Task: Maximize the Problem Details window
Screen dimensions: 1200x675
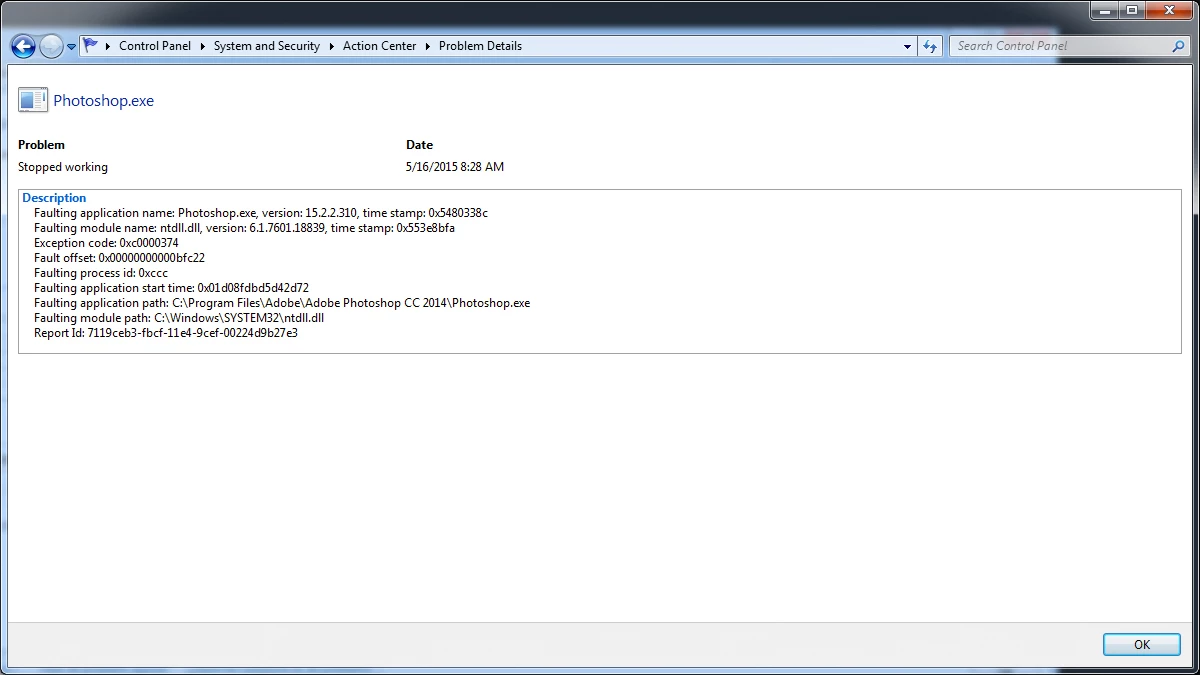Action: tap(1131, 10)
